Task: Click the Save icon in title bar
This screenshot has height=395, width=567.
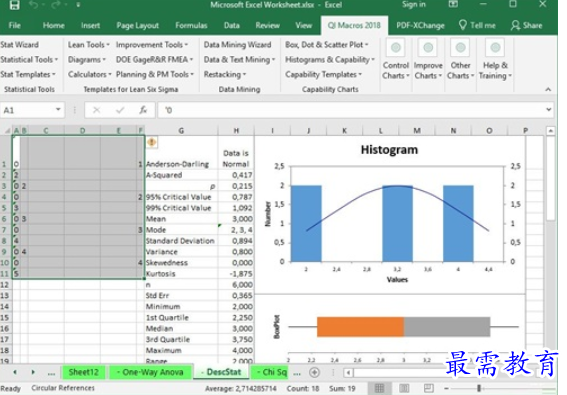Action: [14, 5]
